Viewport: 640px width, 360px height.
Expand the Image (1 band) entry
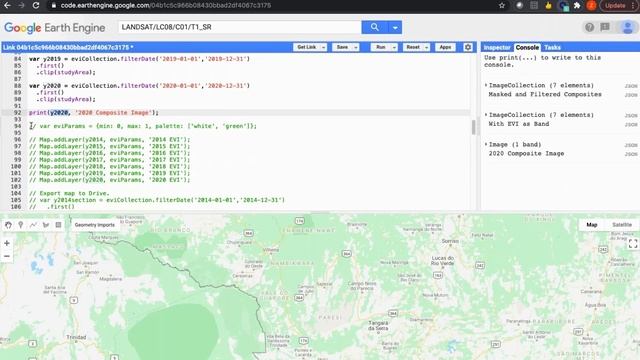click(486, 144)
